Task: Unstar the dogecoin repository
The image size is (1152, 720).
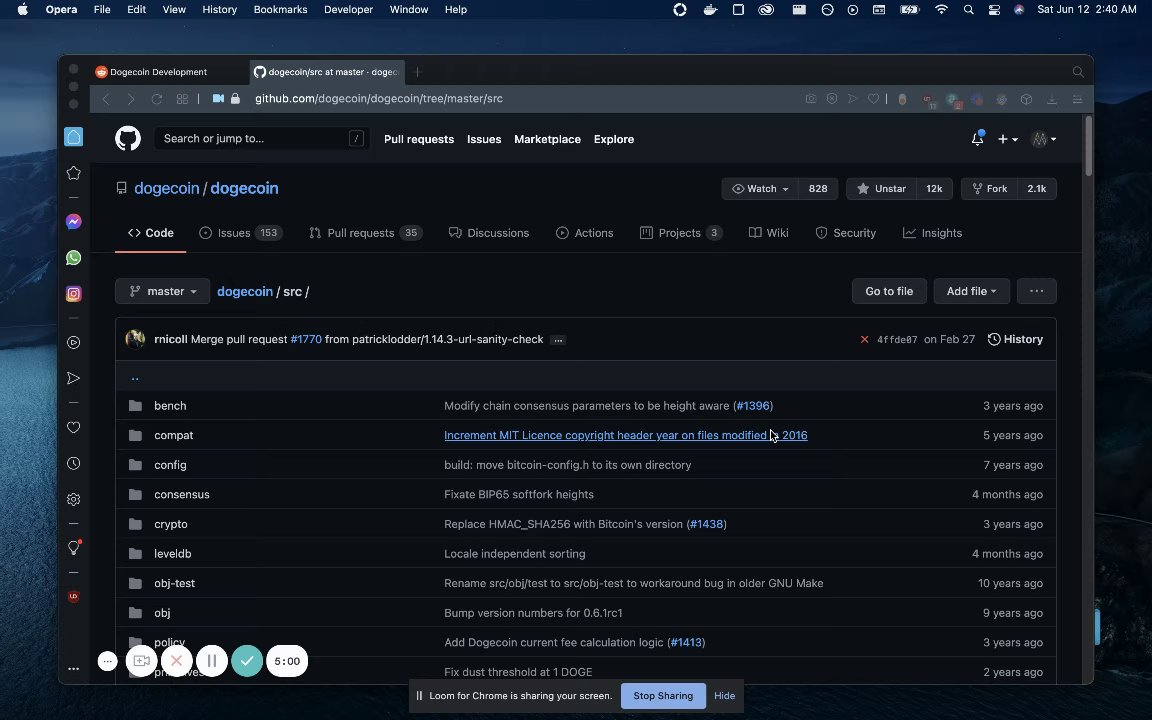Action: point(881,189)
